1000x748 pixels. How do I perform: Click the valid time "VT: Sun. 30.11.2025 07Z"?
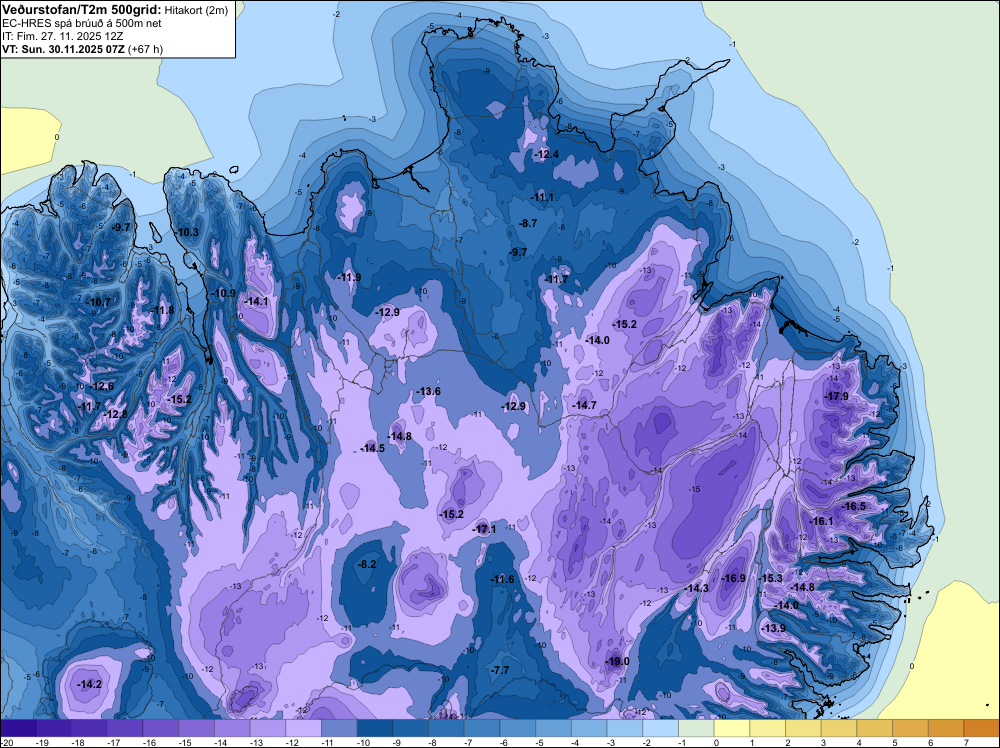coord(64,49)
